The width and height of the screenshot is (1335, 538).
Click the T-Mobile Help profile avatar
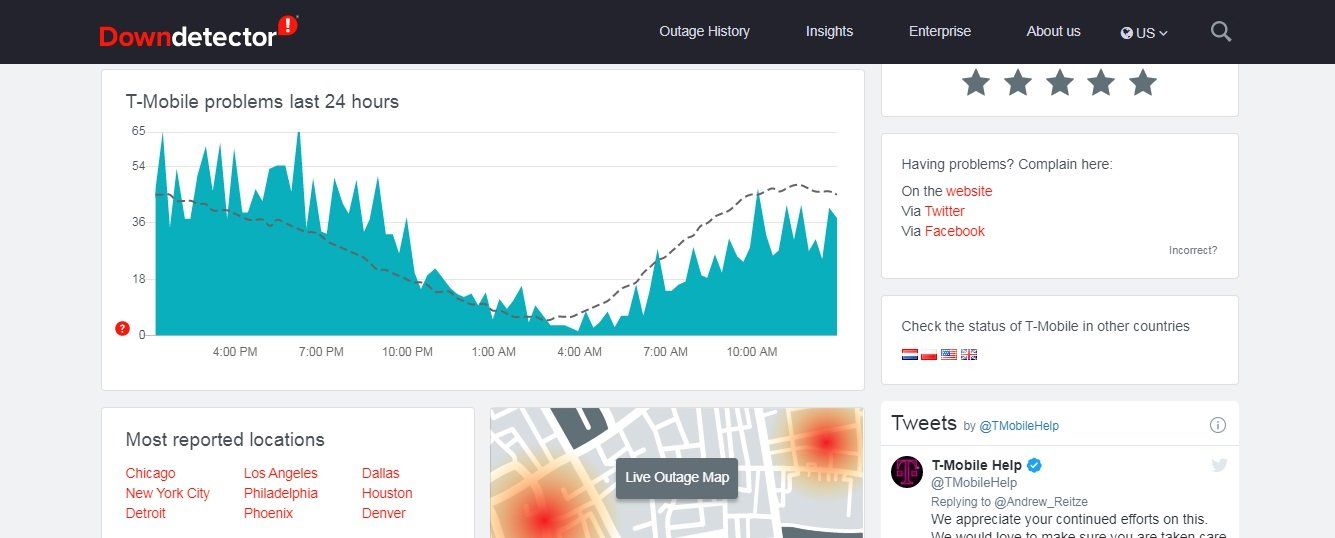point(907,471)
